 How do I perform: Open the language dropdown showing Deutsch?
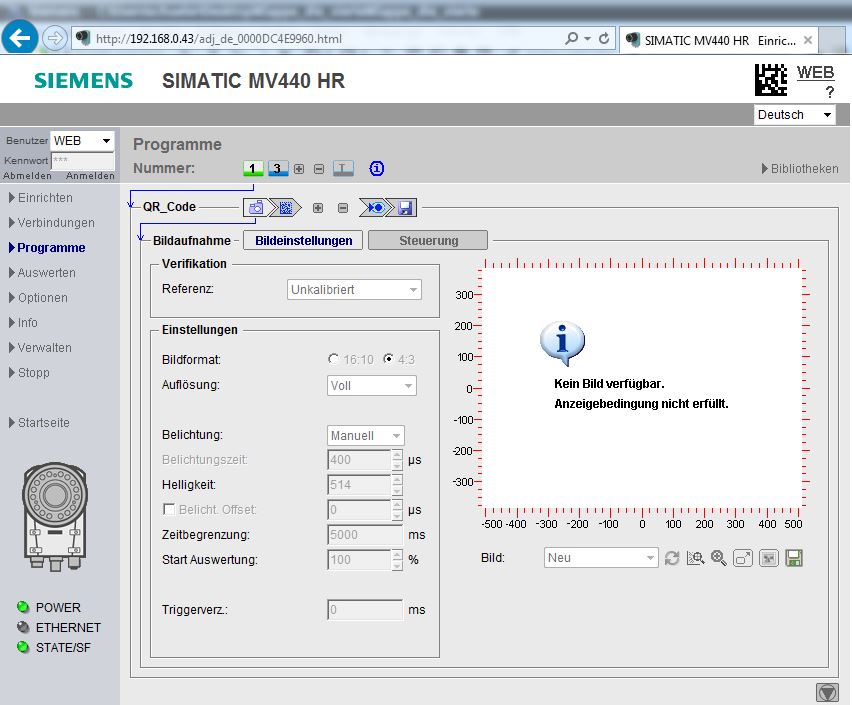[795, 115]
